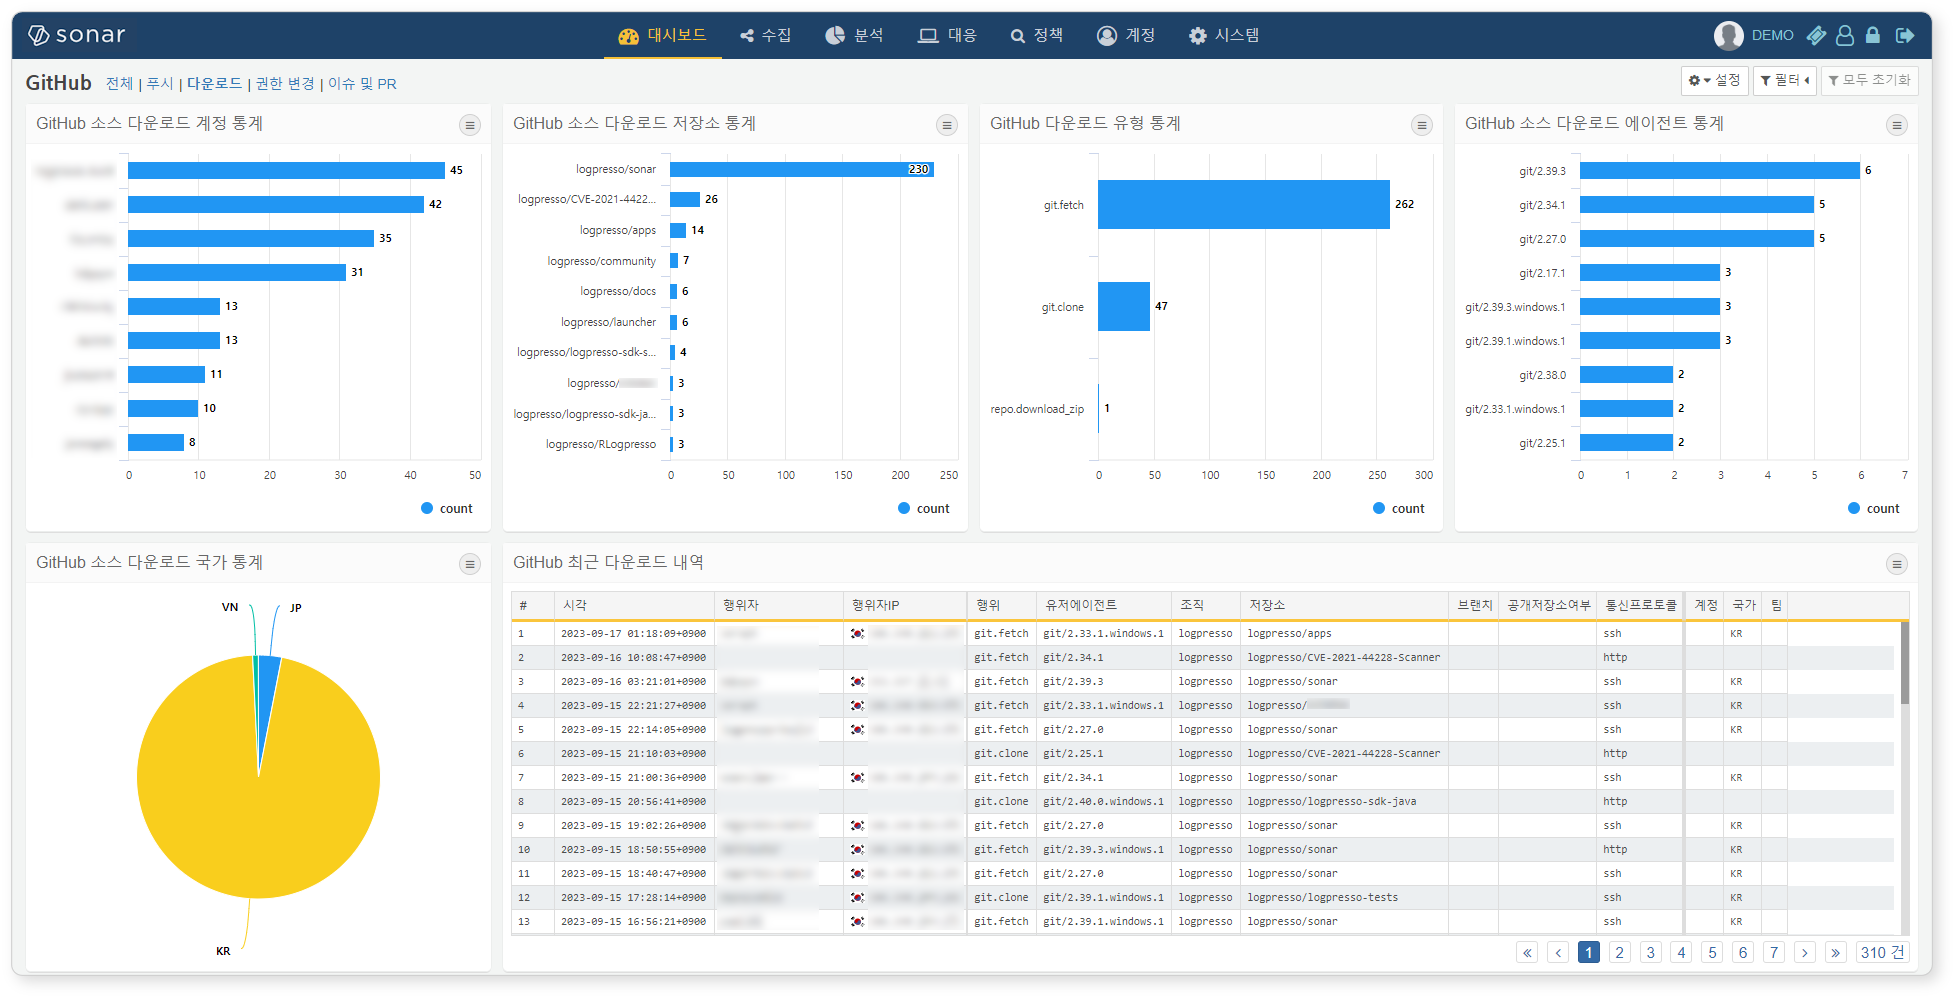Click the sonar logo
The width and height of the screenshot is (1955, 998).
coord(76,35)
